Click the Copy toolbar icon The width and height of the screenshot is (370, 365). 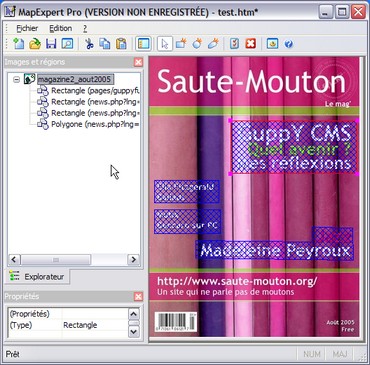tap(105, 44)
